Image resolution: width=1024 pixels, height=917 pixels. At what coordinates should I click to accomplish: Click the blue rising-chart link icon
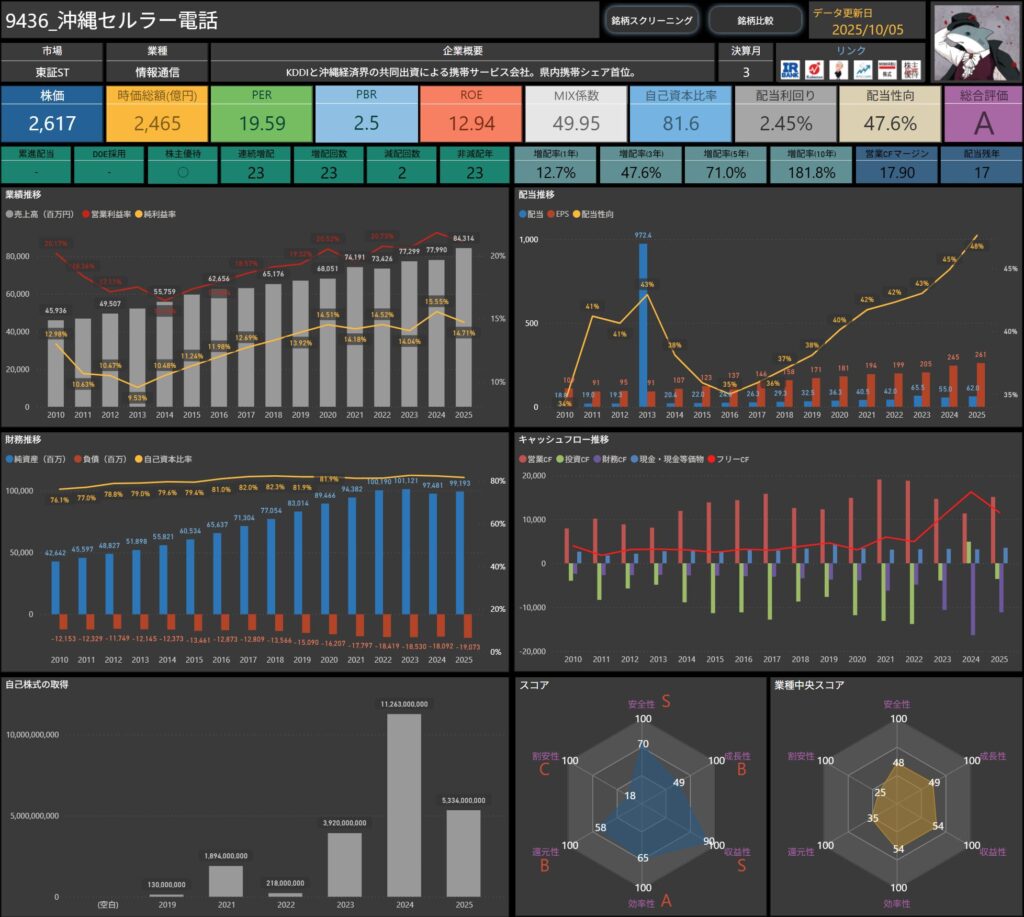tap(863, 69)
